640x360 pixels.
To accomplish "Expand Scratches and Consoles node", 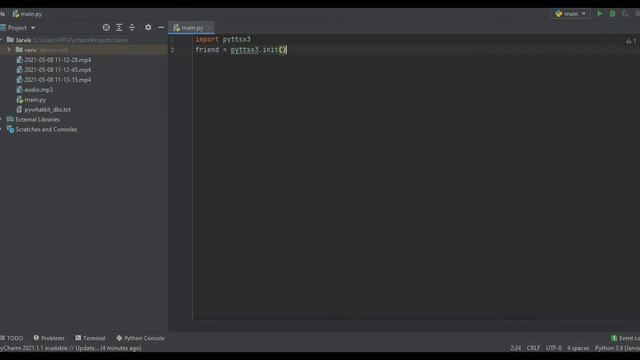I will point(1,129).
